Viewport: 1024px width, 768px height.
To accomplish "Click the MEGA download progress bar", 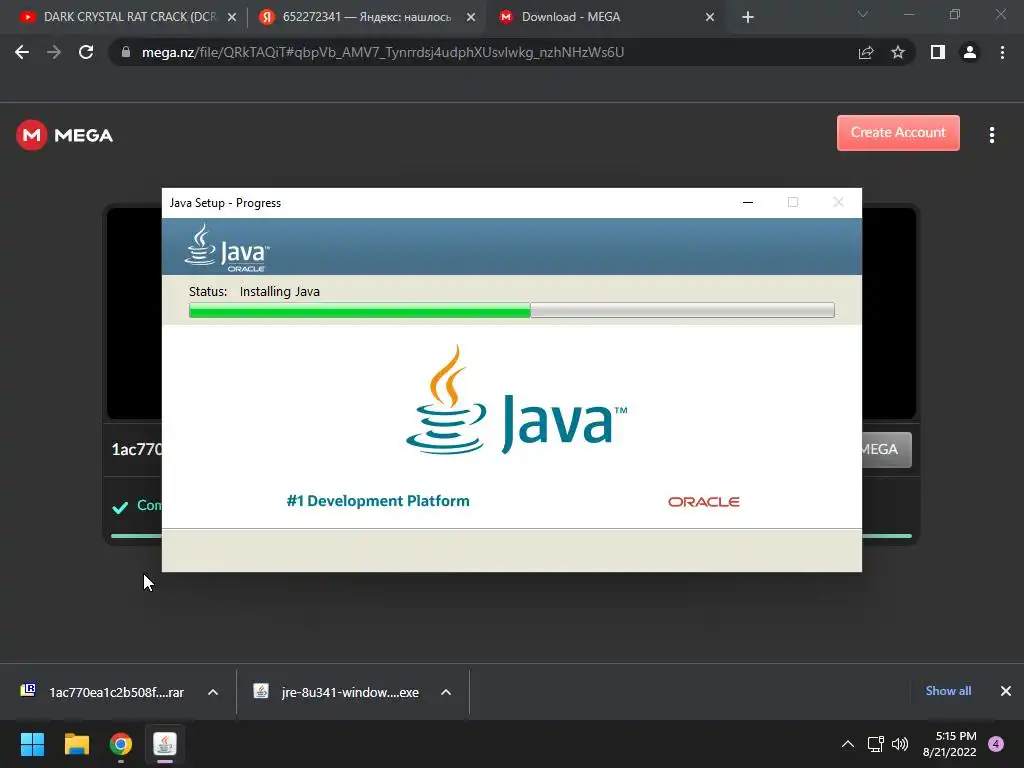I will pyautogui.click(x=136, y=536).
